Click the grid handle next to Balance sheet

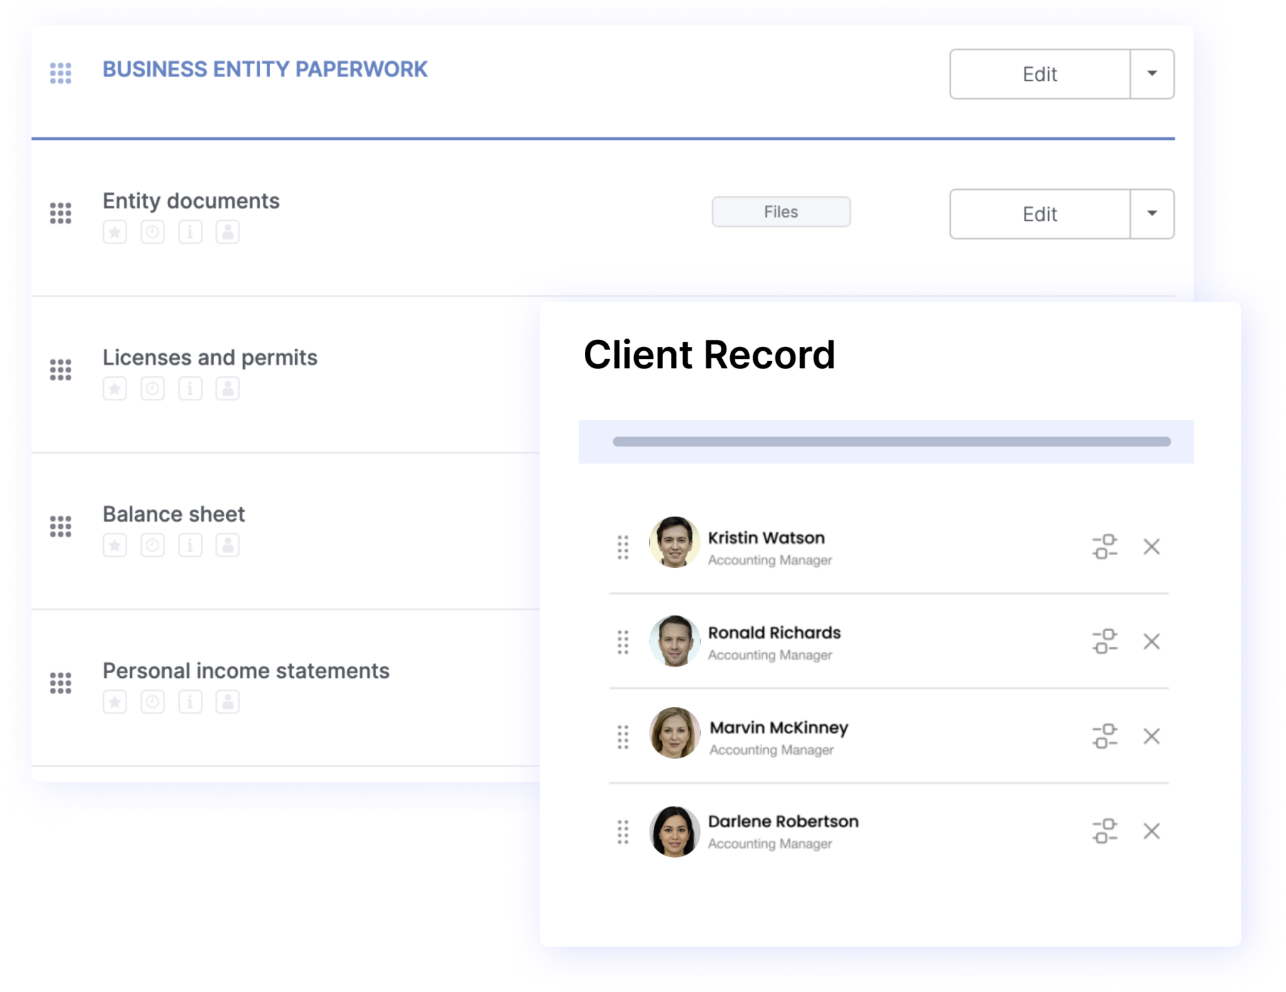click(x=61, y=527)
